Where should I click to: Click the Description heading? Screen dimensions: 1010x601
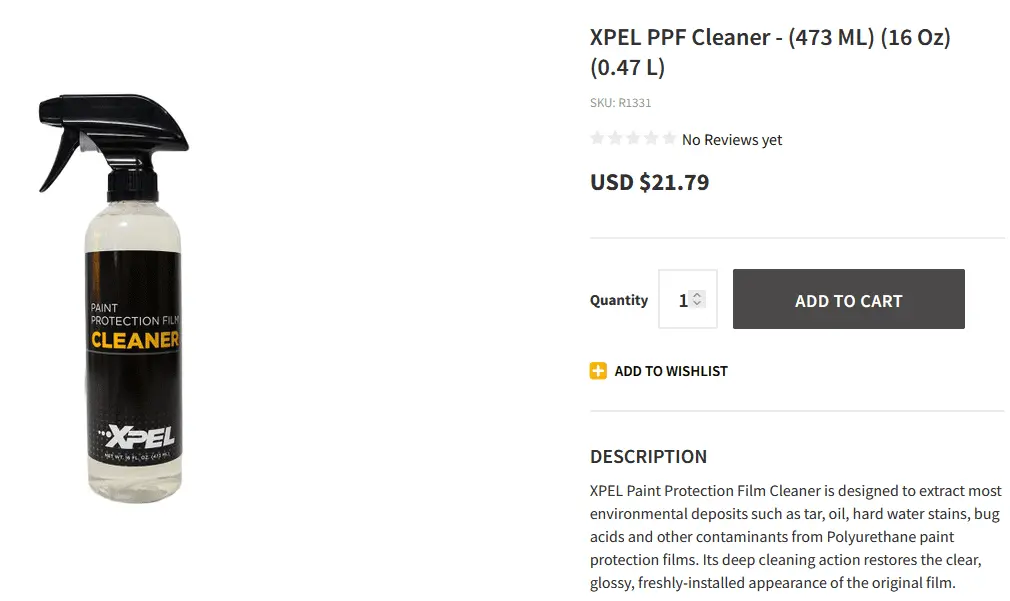648,456
